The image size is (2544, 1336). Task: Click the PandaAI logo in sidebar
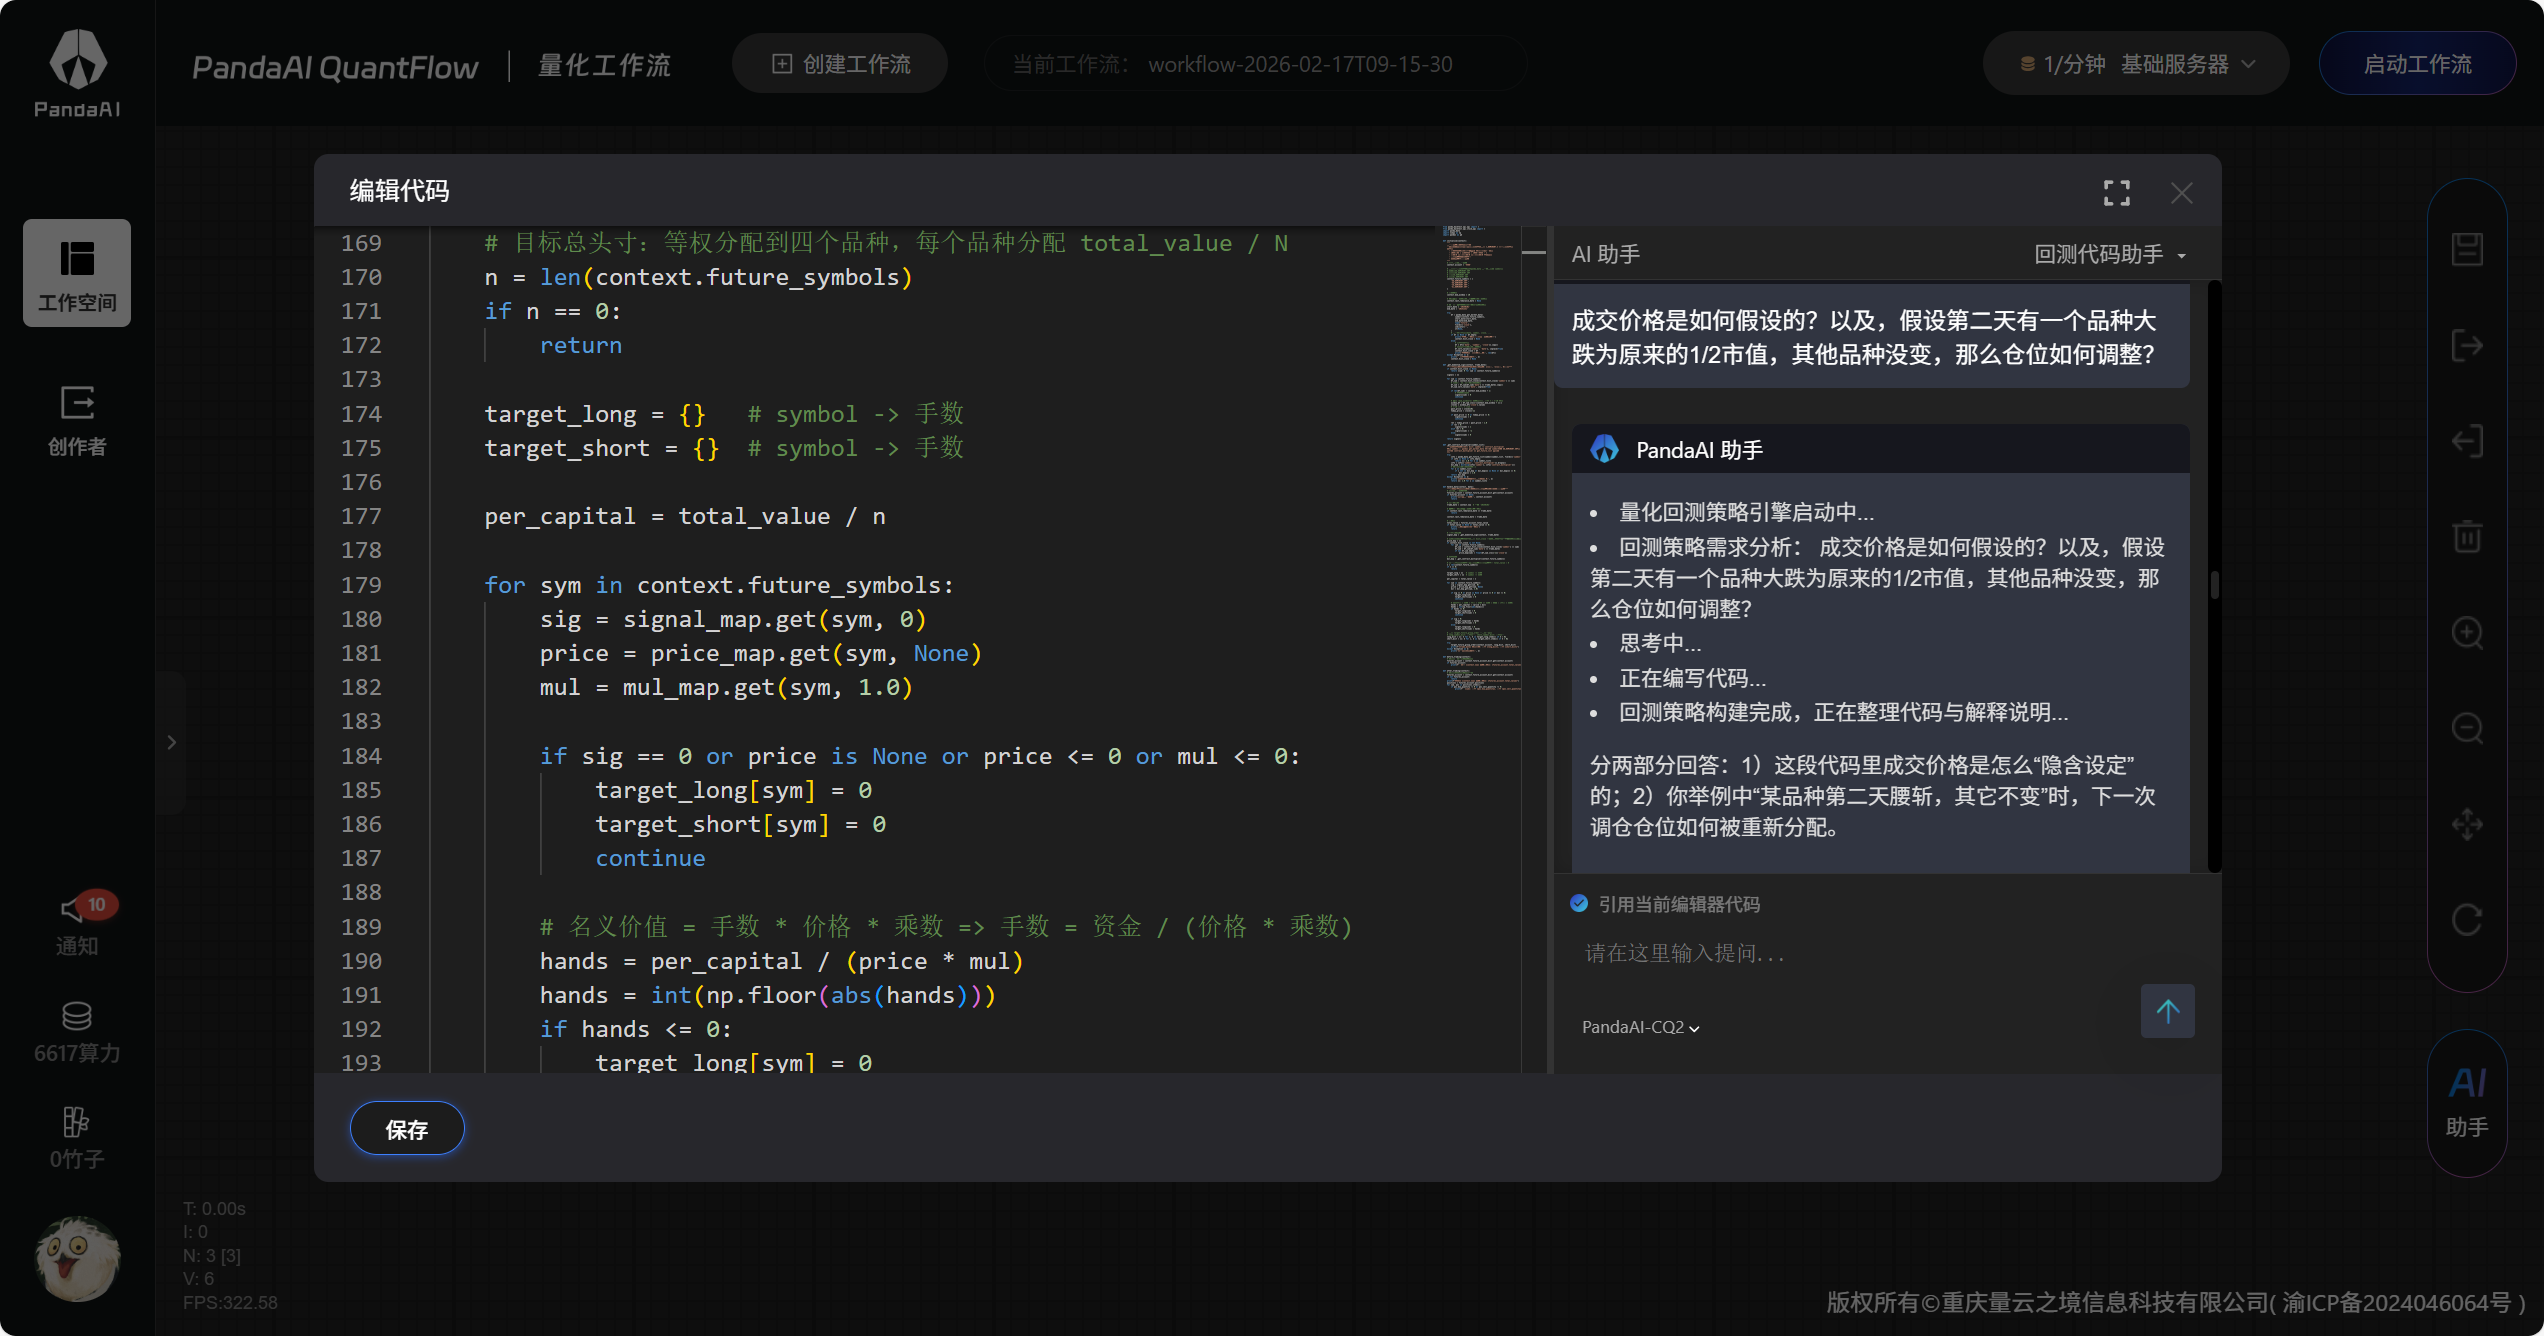77,73
